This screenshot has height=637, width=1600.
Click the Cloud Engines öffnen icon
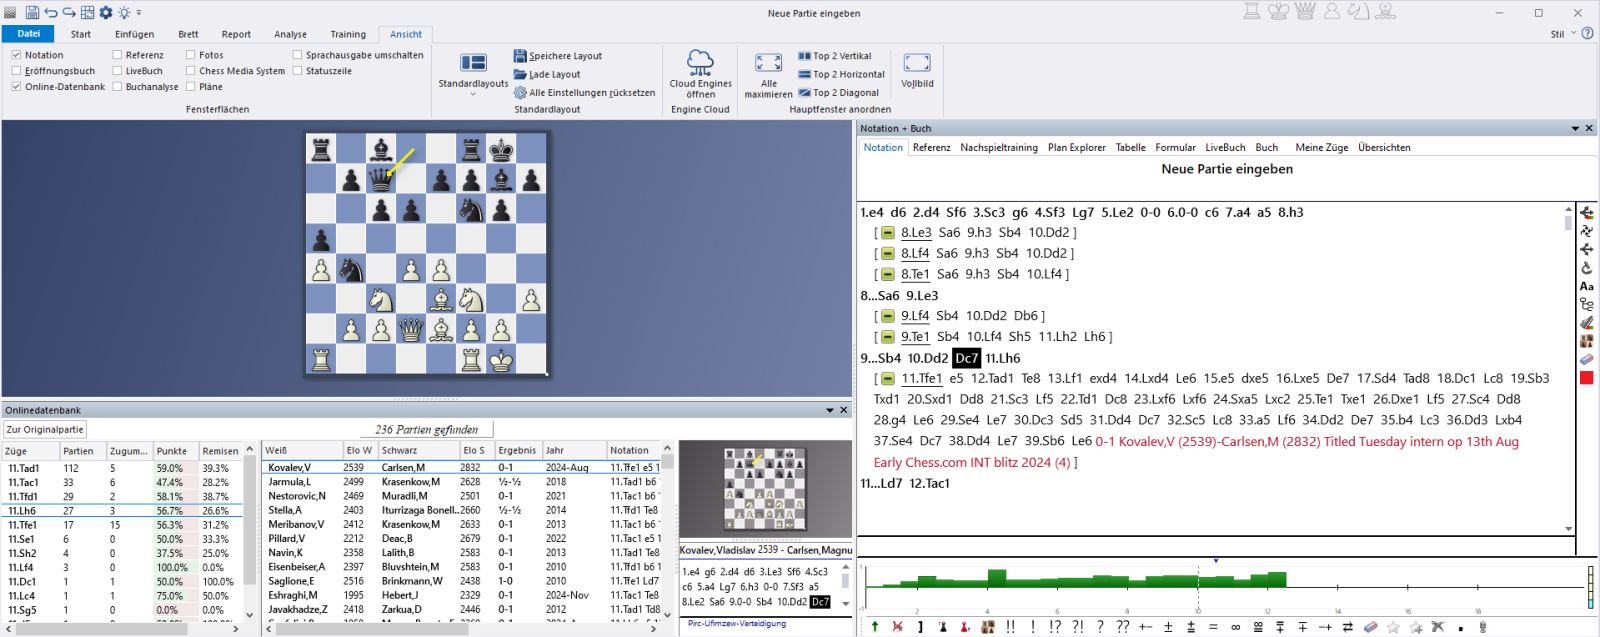tap(700, 63)
